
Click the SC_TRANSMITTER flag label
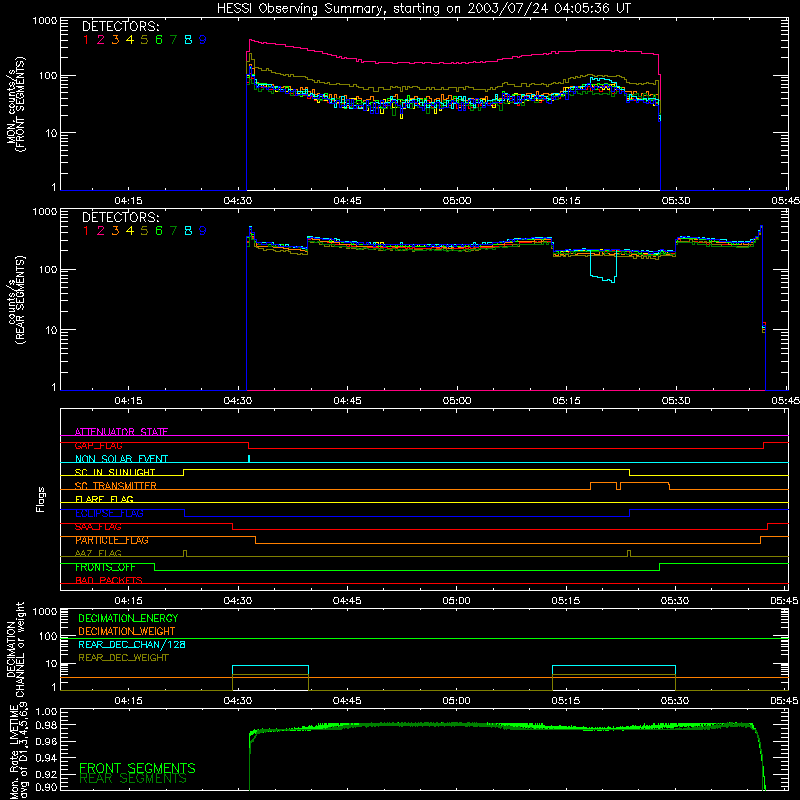click(116, 486)
